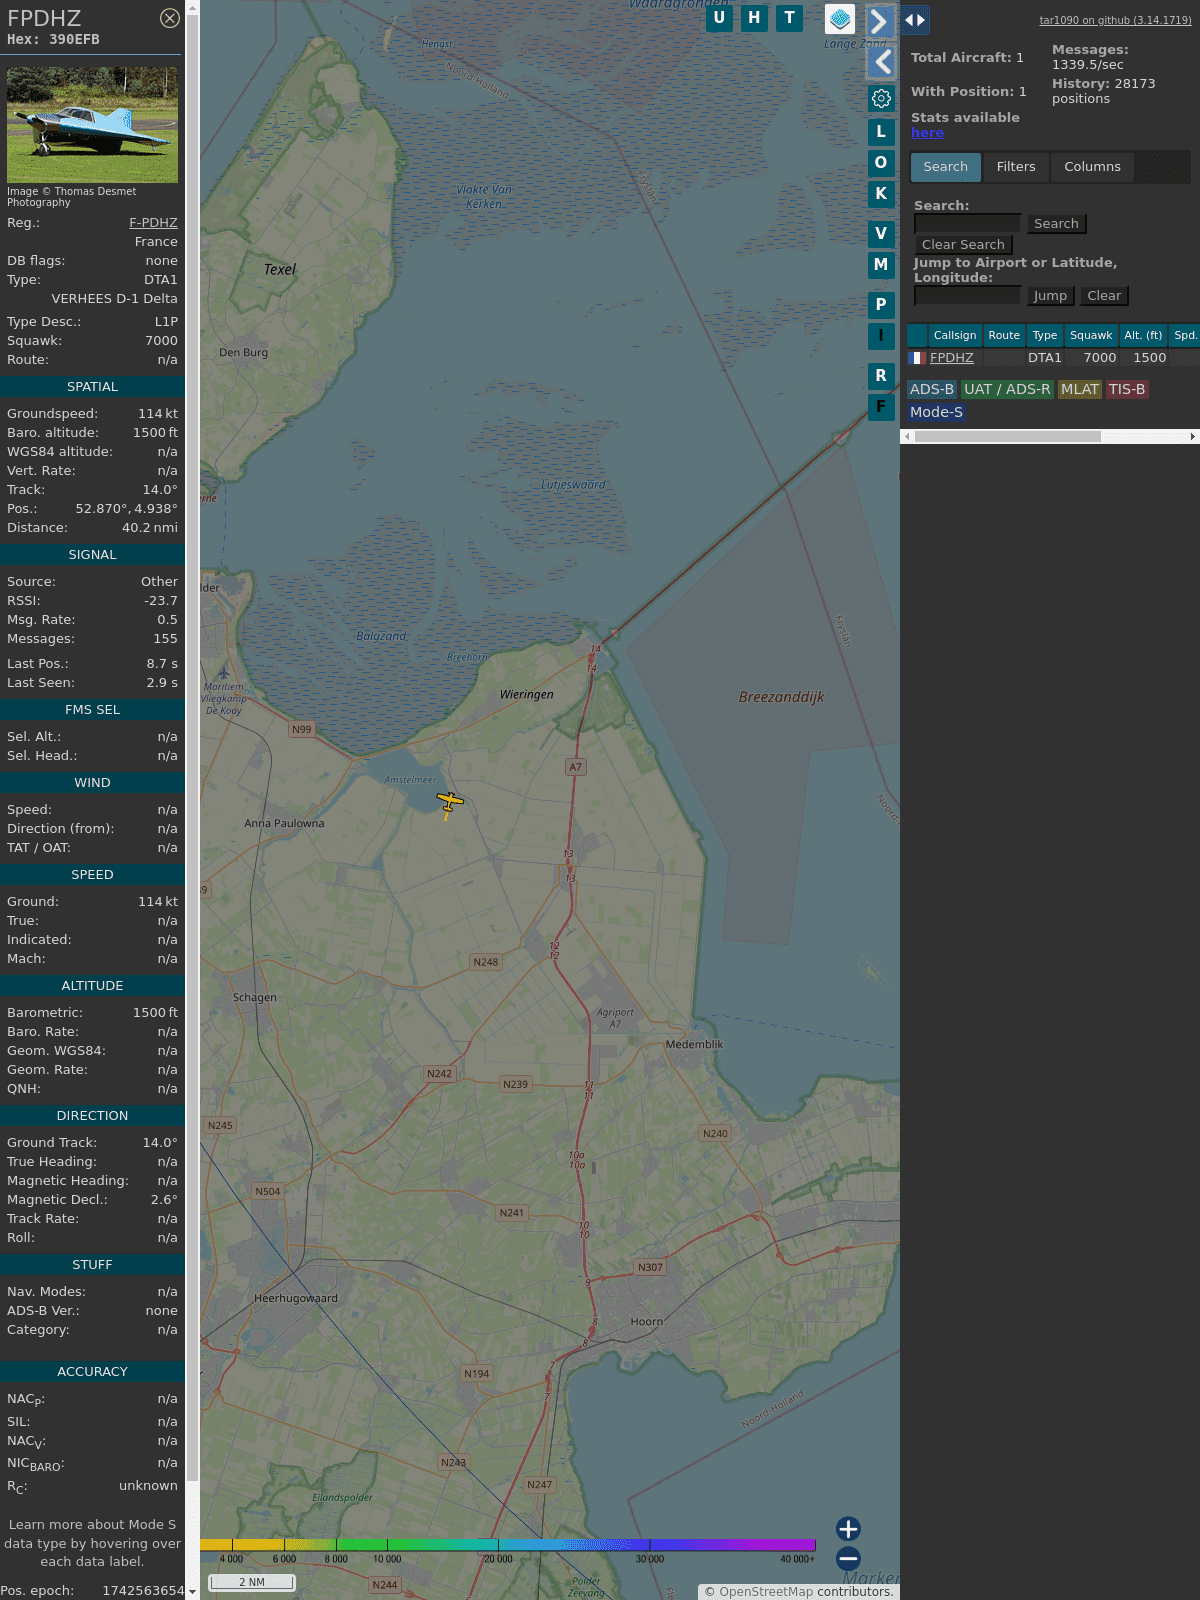Click the 2 NM map scale bar

(x=252, y=1582)
